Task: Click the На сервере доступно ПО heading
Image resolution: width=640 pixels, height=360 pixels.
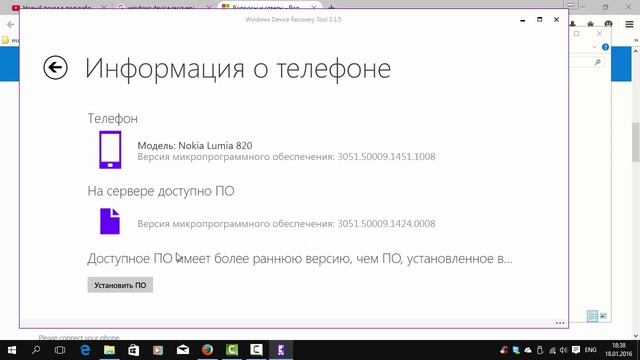Action: pos(161,191)
